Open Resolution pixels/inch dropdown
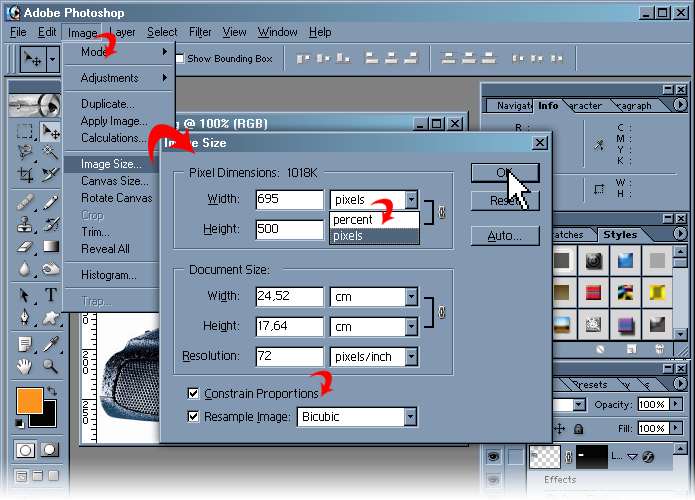Image resolution: width=695 pixels, height=500 pixels. click(411, 356)
